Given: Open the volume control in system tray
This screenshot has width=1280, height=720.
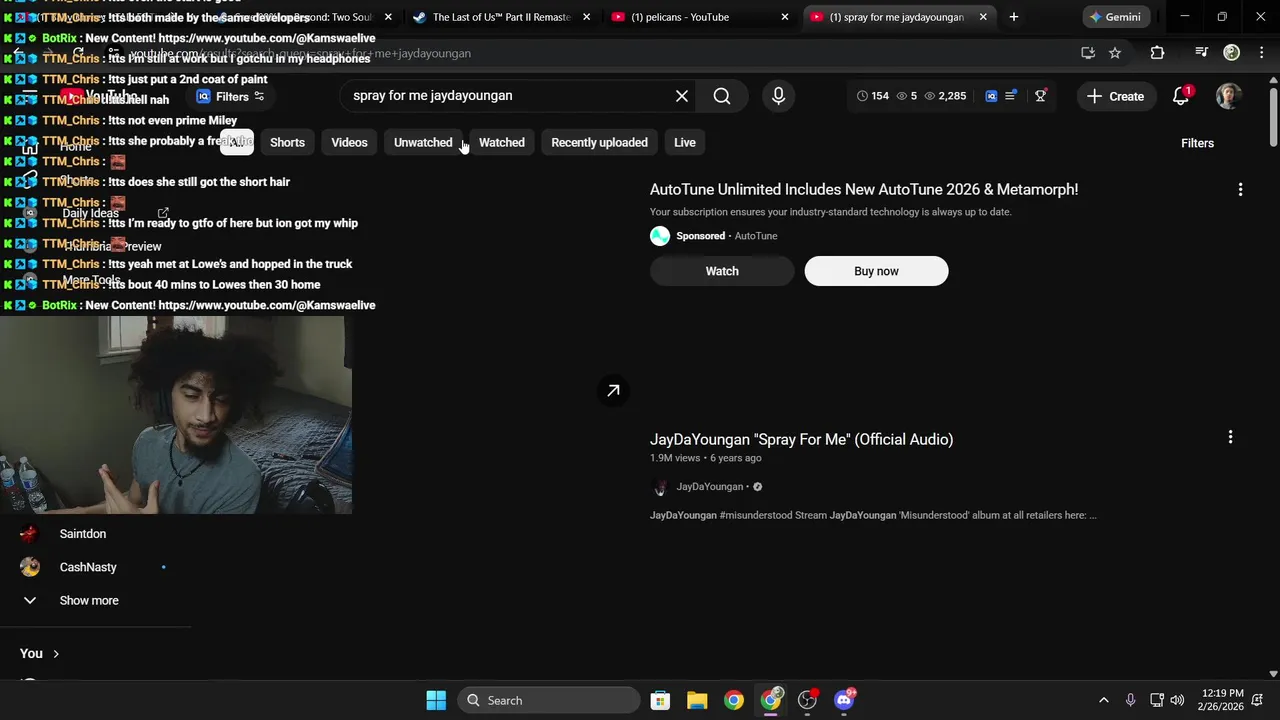Looking at the screenshot, I should pos(1177,700).
